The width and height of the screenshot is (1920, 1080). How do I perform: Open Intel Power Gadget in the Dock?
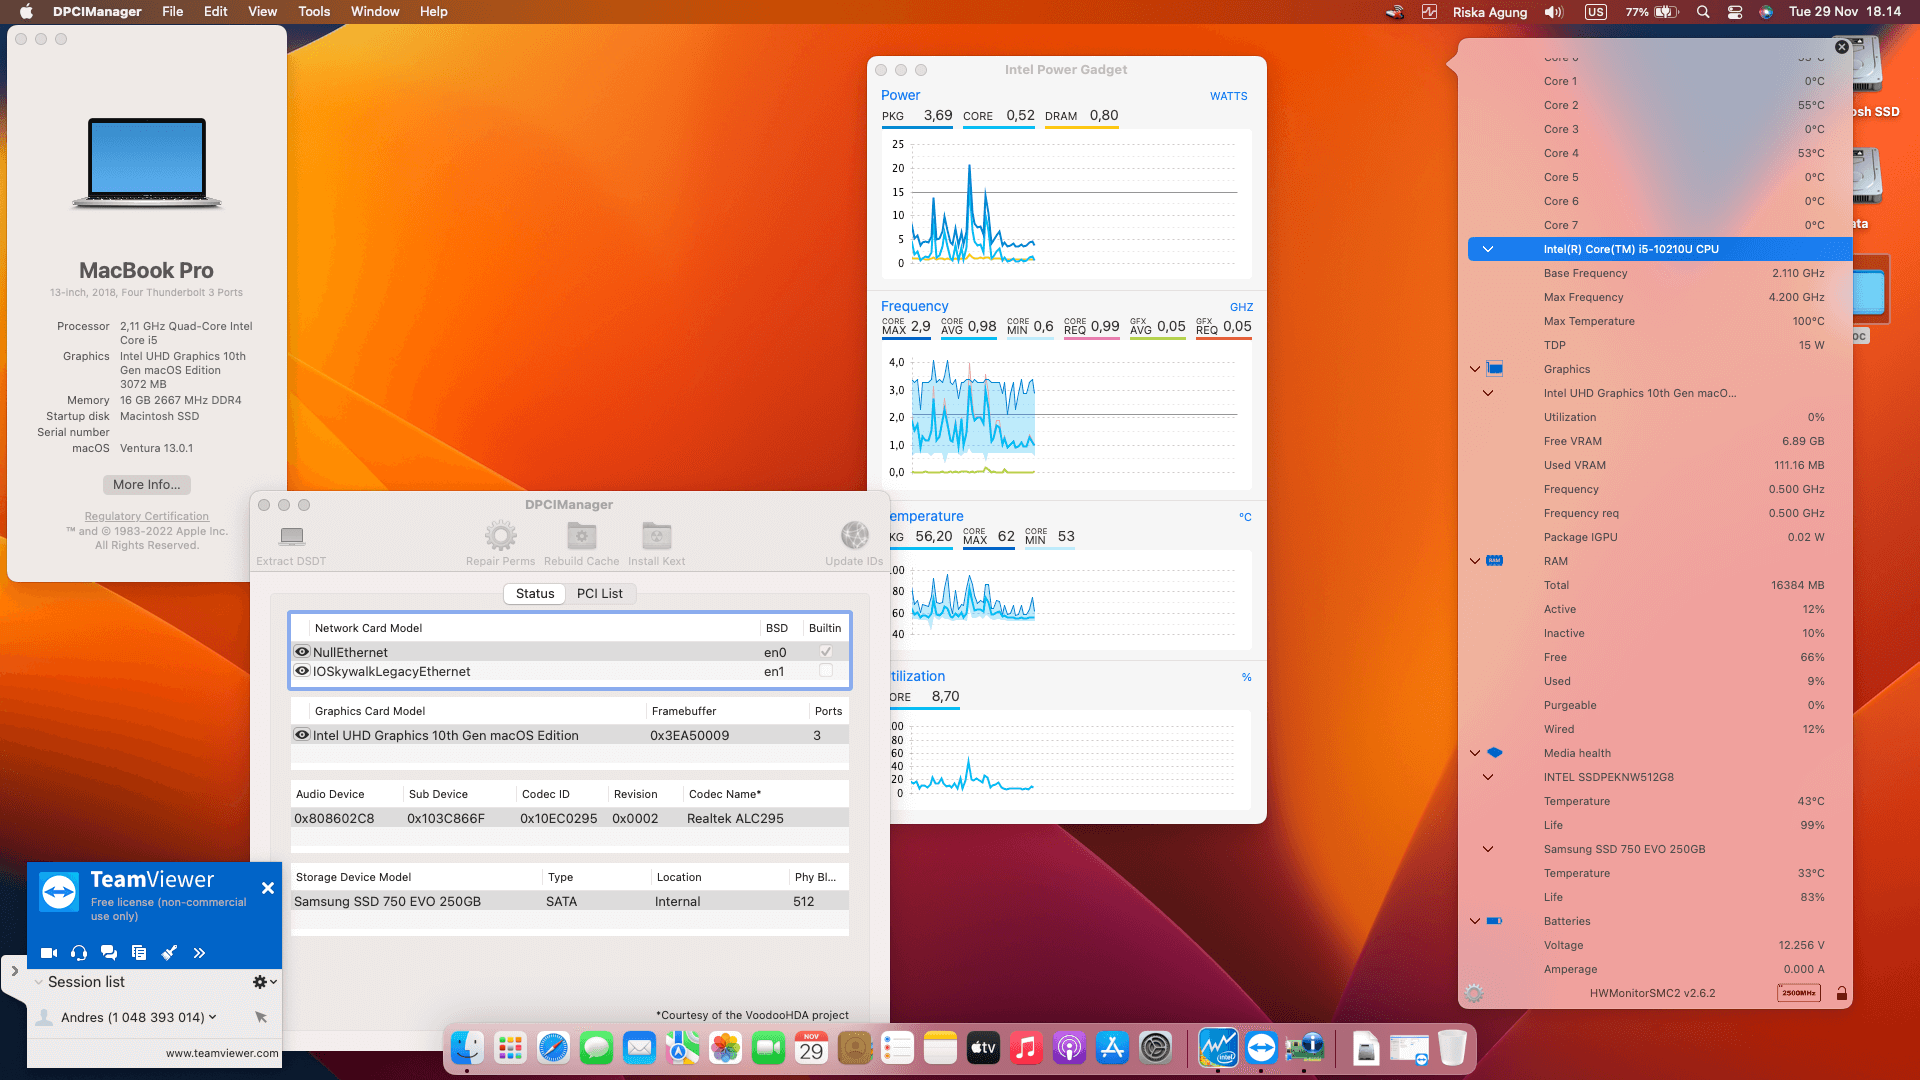(x=1218, y=1047)
